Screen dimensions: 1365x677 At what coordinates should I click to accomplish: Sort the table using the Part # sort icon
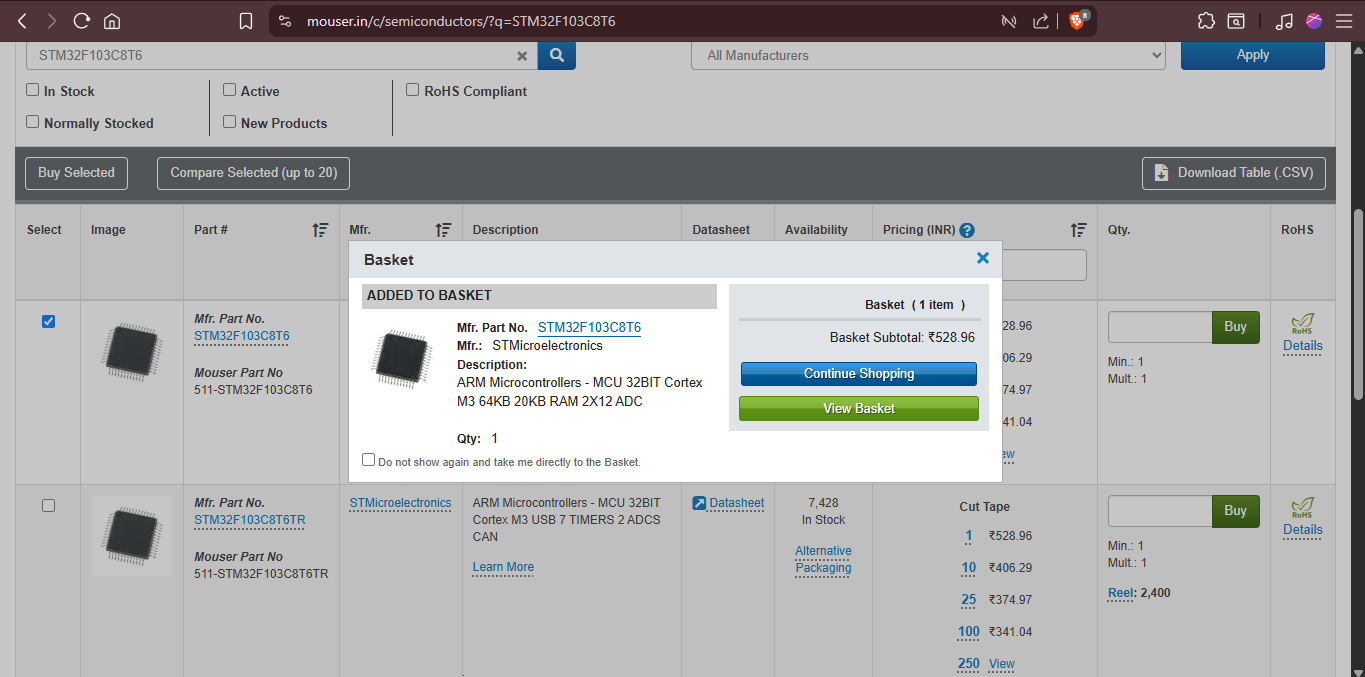tap(320, 230)
